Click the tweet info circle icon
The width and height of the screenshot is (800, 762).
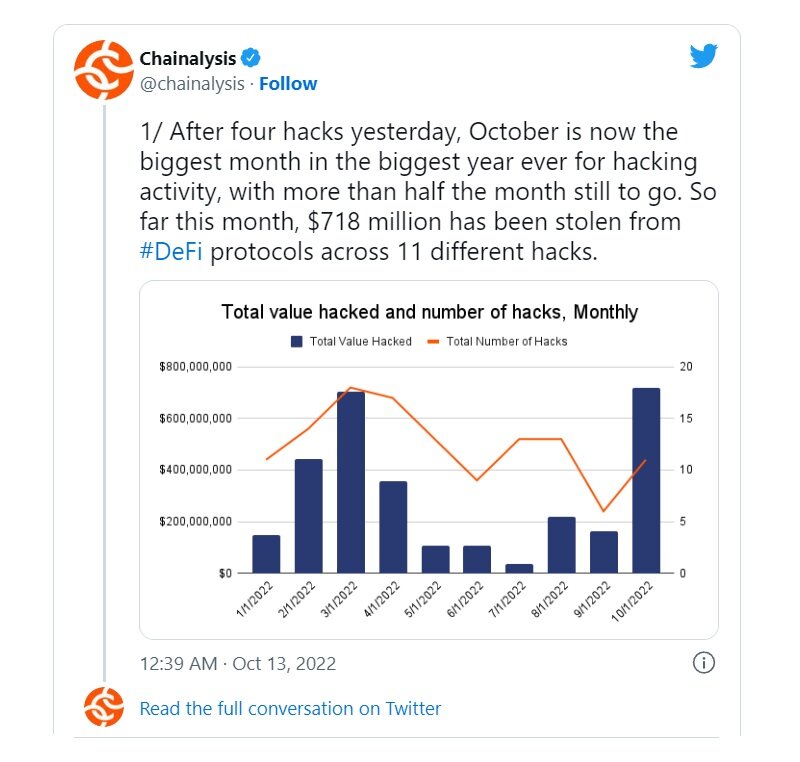(704, 663)
